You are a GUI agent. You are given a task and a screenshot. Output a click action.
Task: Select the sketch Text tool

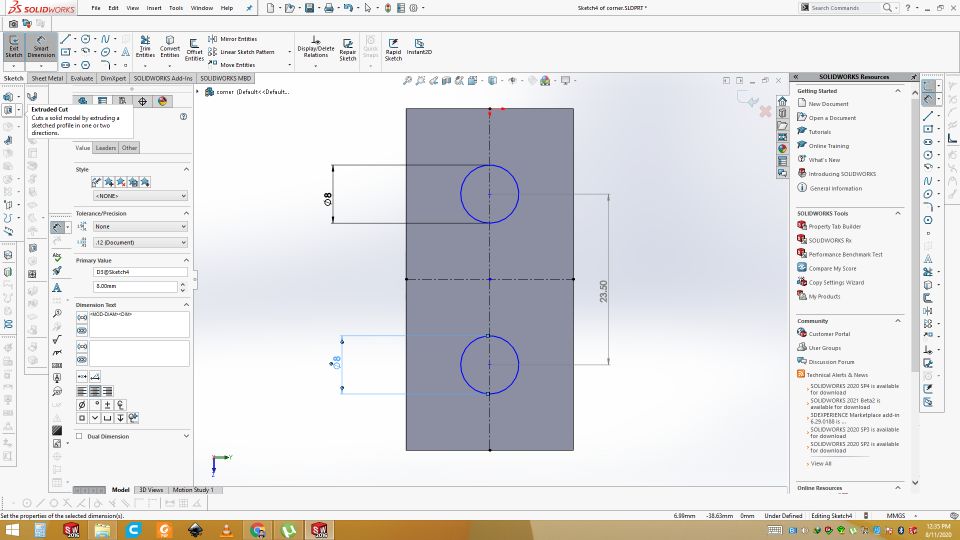coord(125,51)
